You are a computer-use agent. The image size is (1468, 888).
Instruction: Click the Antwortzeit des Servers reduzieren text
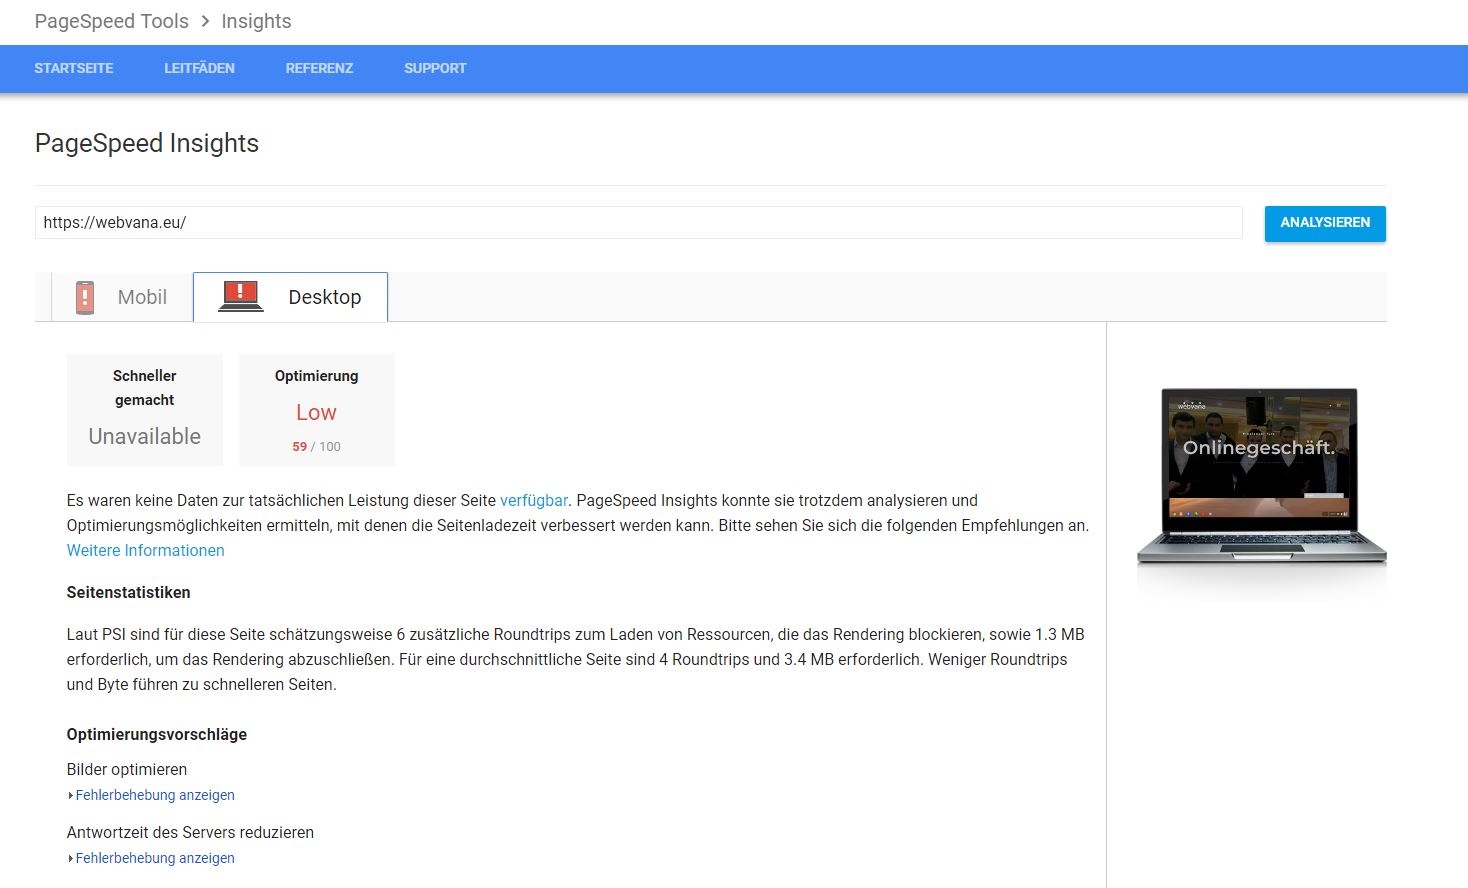pos(190,832)
